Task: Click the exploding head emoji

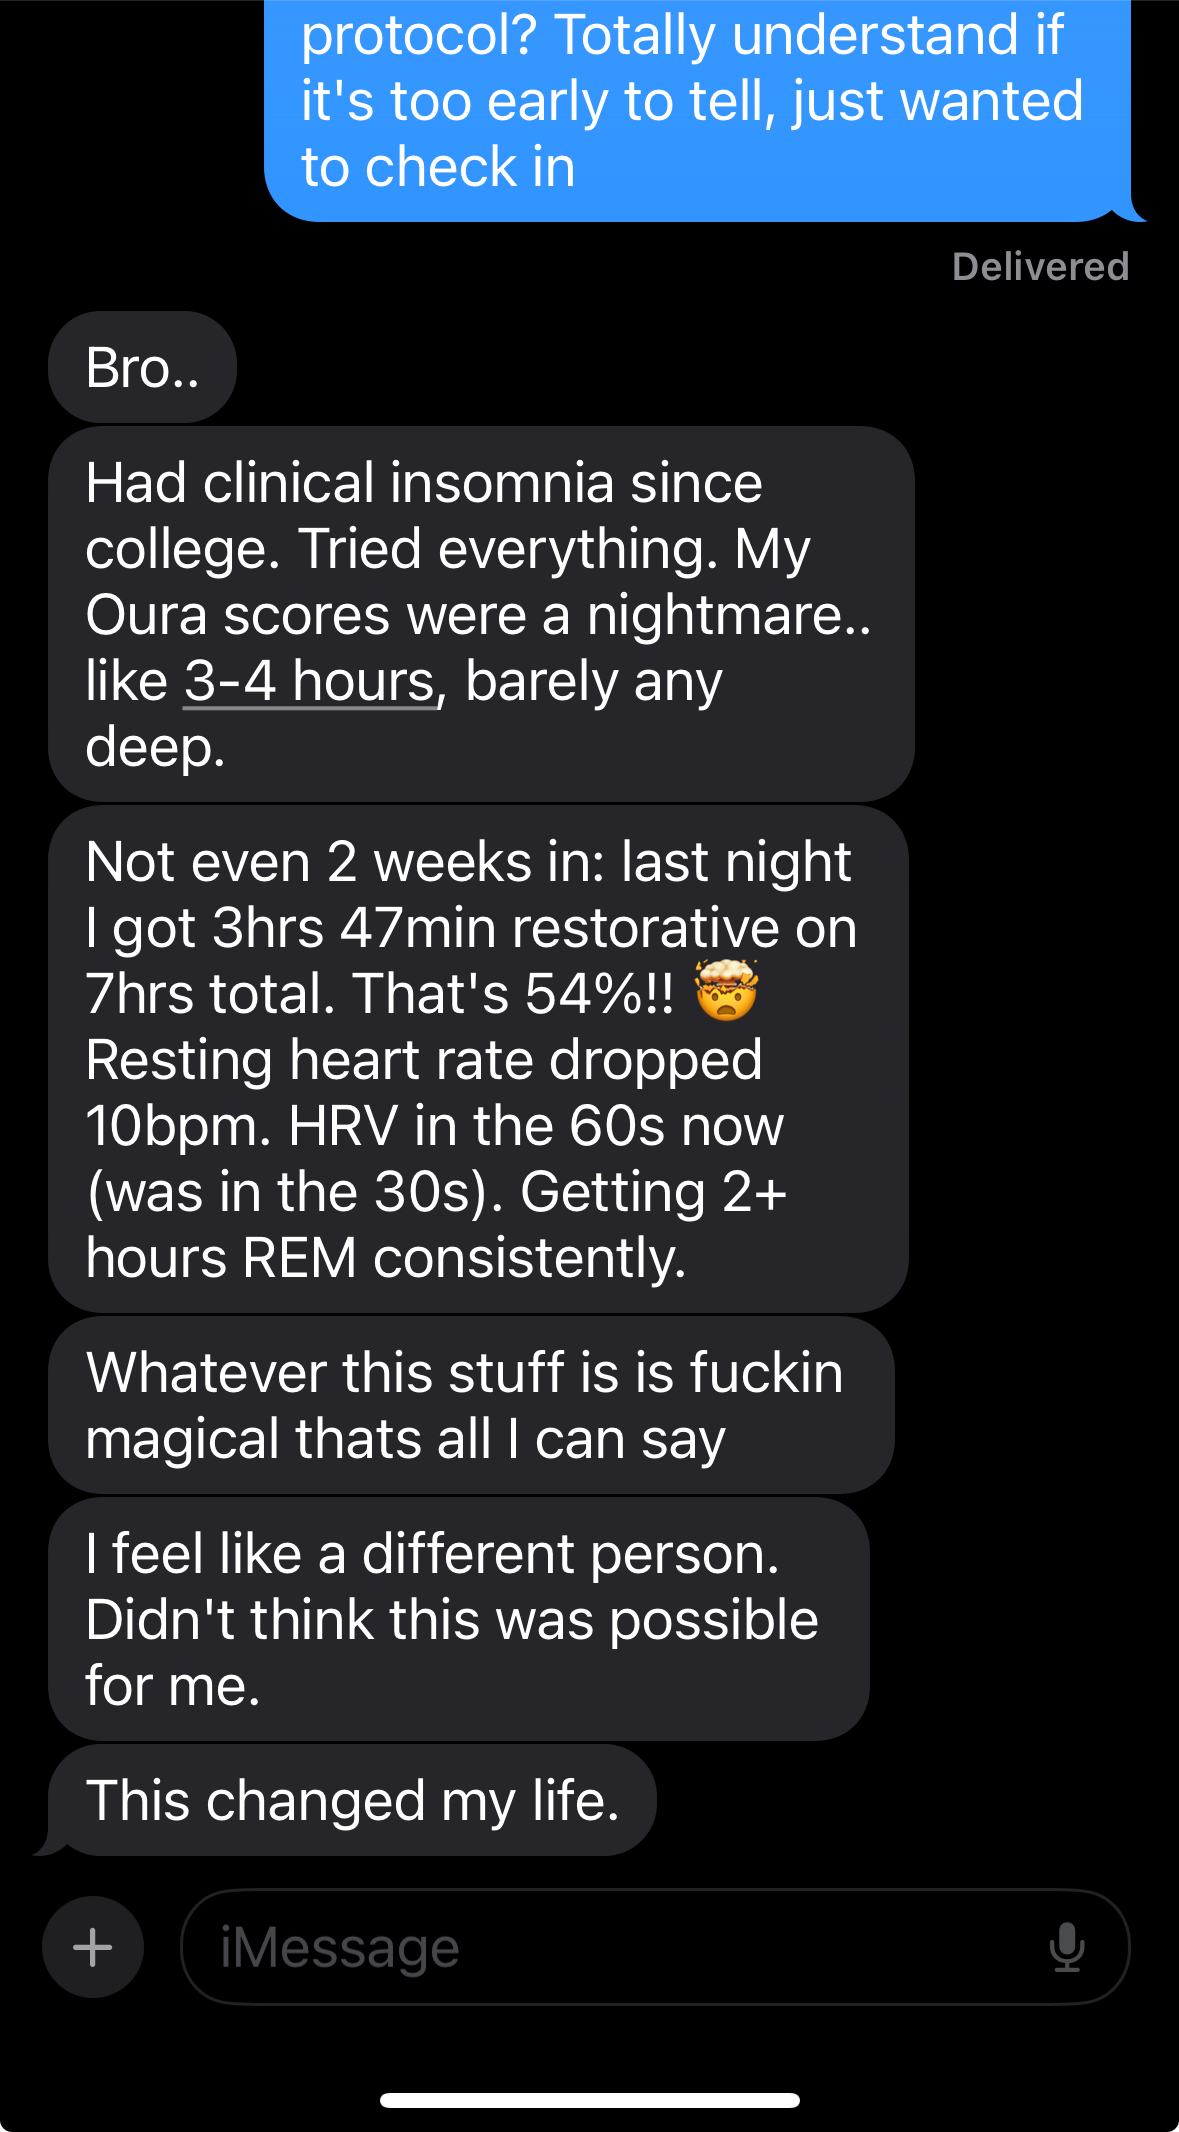Action: pyautogui.click(x=727, y=991)
